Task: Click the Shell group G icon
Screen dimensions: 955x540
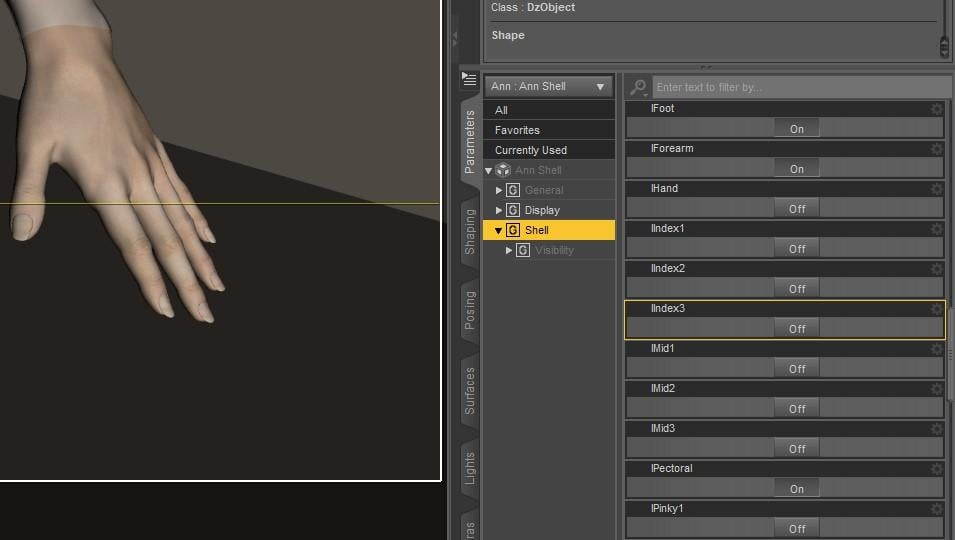Action: (x=513, y=230)
